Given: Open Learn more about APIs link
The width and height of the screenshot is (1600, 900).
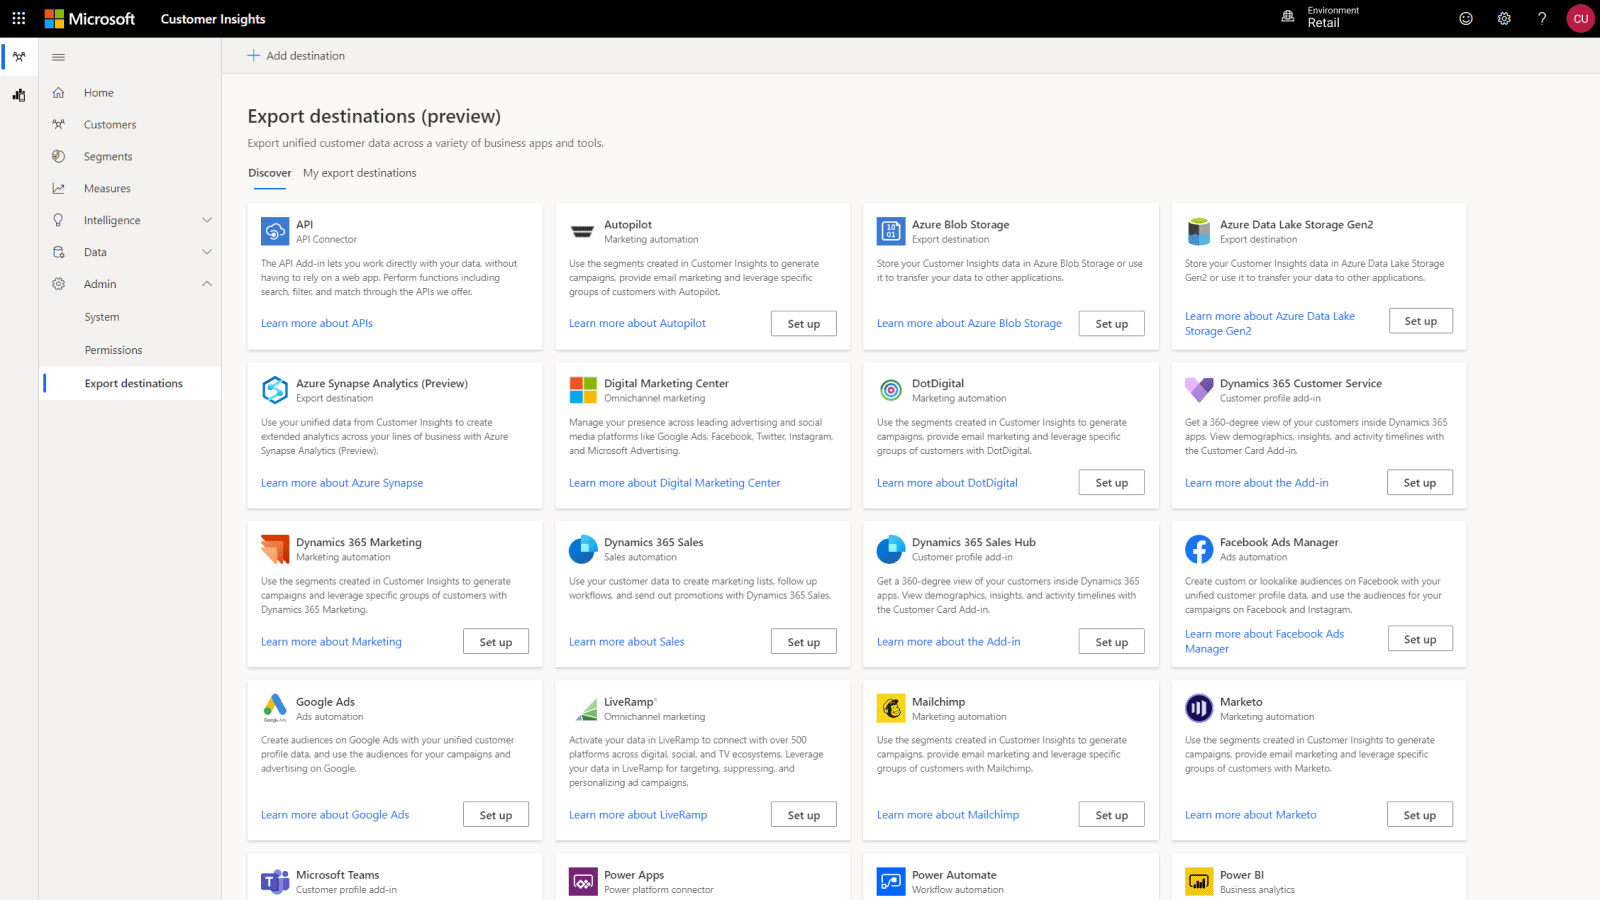Looking at the screenshot, I should [x=317, y=323].
